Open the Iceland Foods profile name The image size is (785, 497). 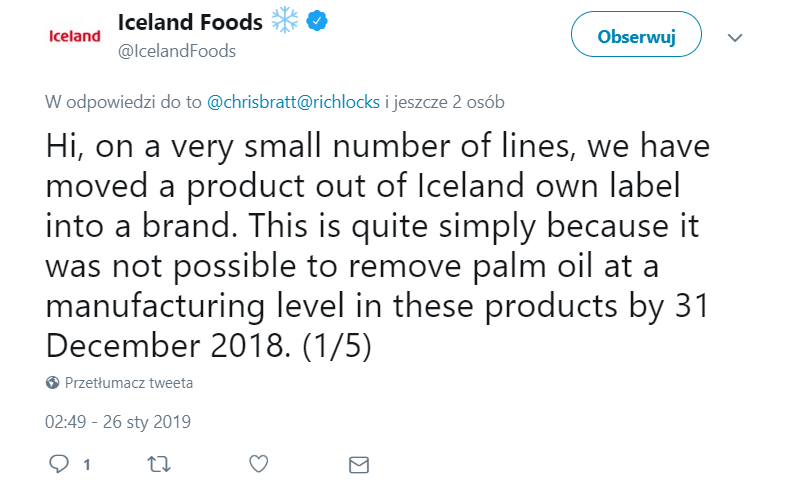point(191,21)
